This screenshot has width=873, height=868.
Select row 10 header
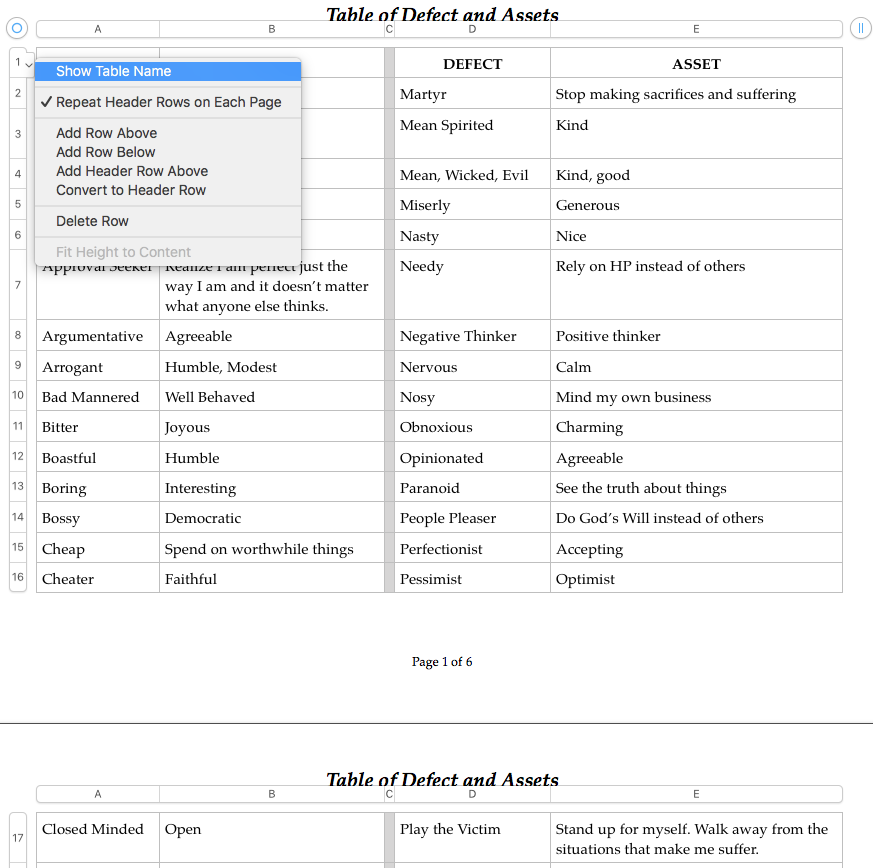click(18, 395)
